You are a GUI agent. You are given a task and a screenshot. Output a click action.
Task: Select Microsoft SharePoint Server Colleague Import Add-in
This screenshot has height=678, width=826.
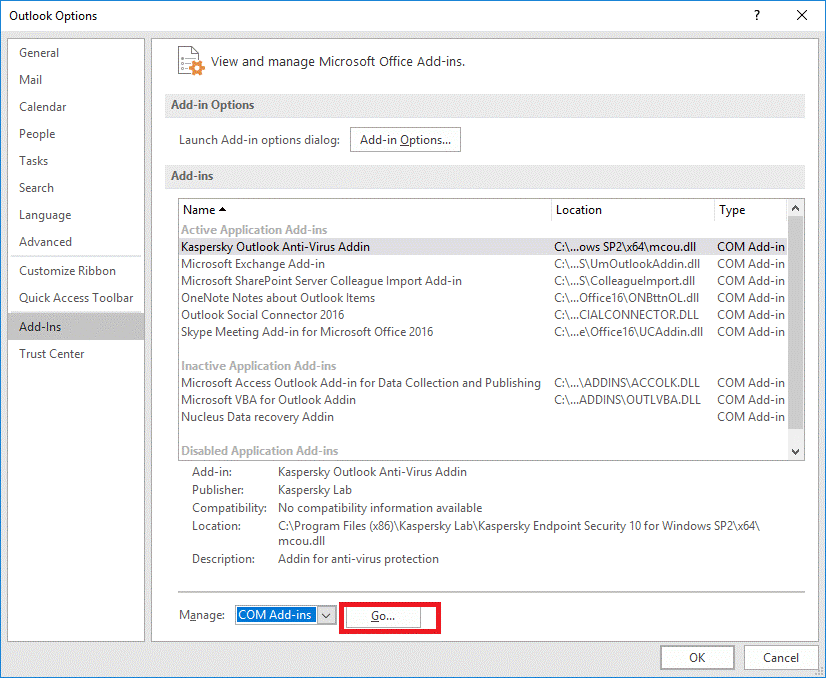[483, 281]
